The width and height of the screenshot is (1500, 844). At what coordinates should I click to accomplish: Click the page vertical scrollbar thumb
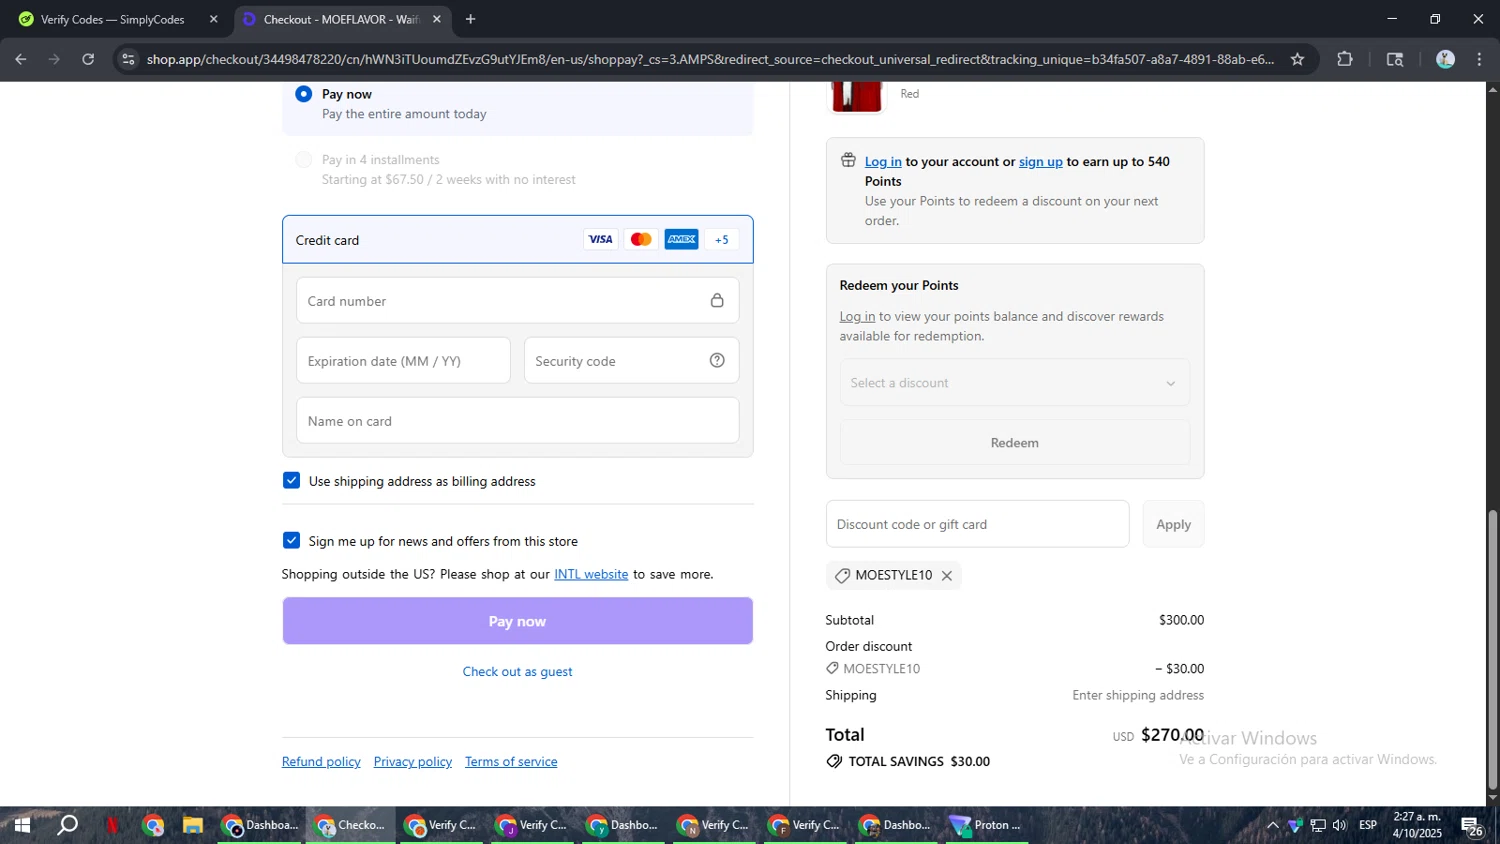click(1493, 650)
